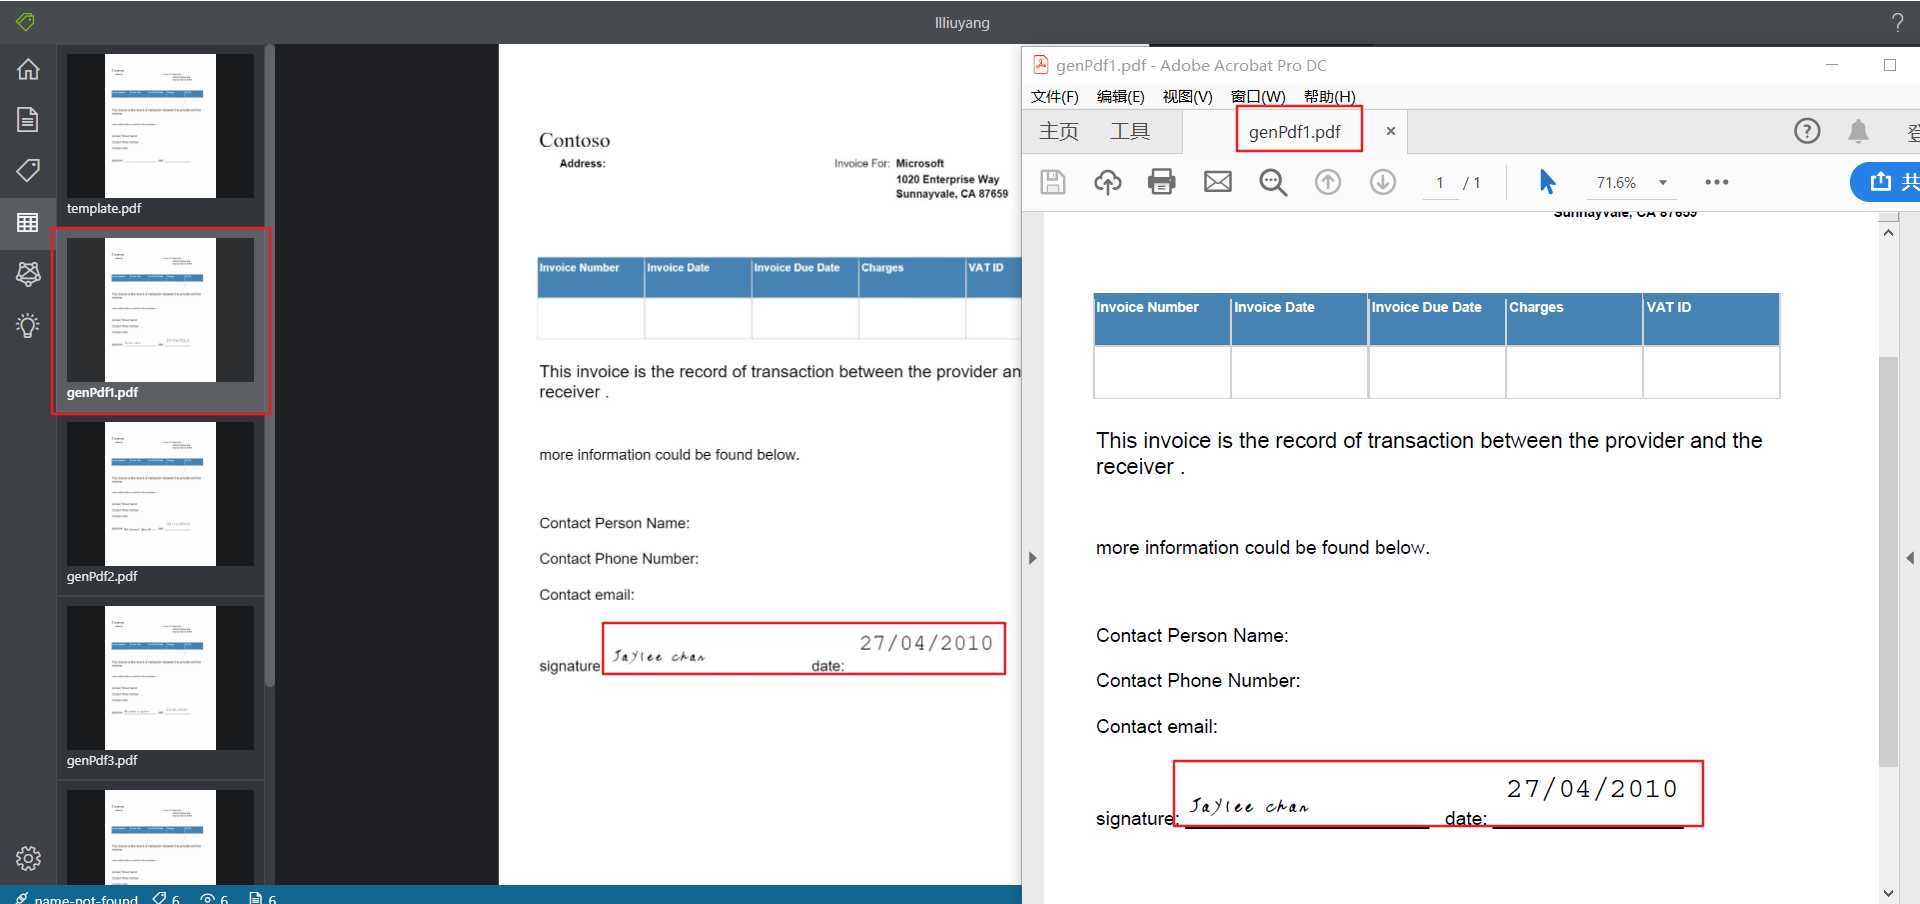Image resolution: width=1920 pixels, height=904 pixels.
Task: Print the PDF using printer icon
Action: (x=1162, y=182)
